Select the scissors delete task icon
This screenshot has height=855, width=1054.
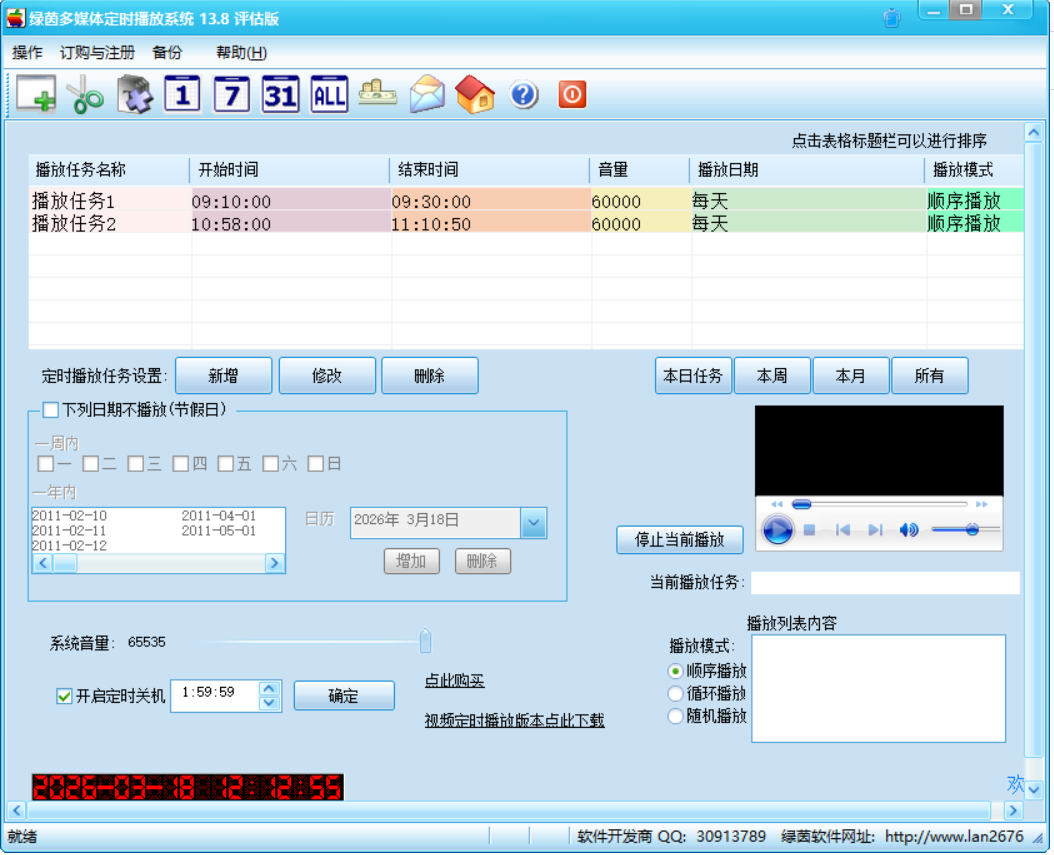pos(87,95)
